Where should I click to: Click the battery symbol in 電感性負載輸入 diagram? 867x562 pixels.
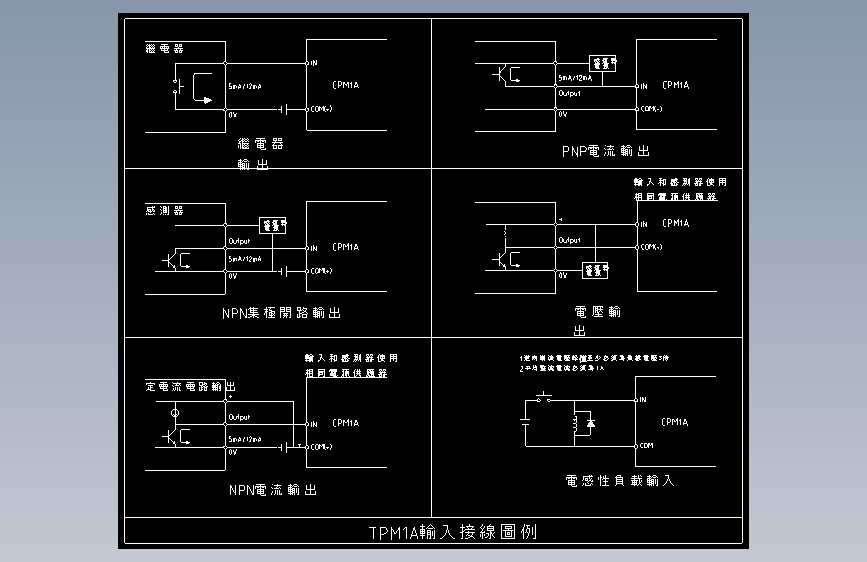click(525, 422)
